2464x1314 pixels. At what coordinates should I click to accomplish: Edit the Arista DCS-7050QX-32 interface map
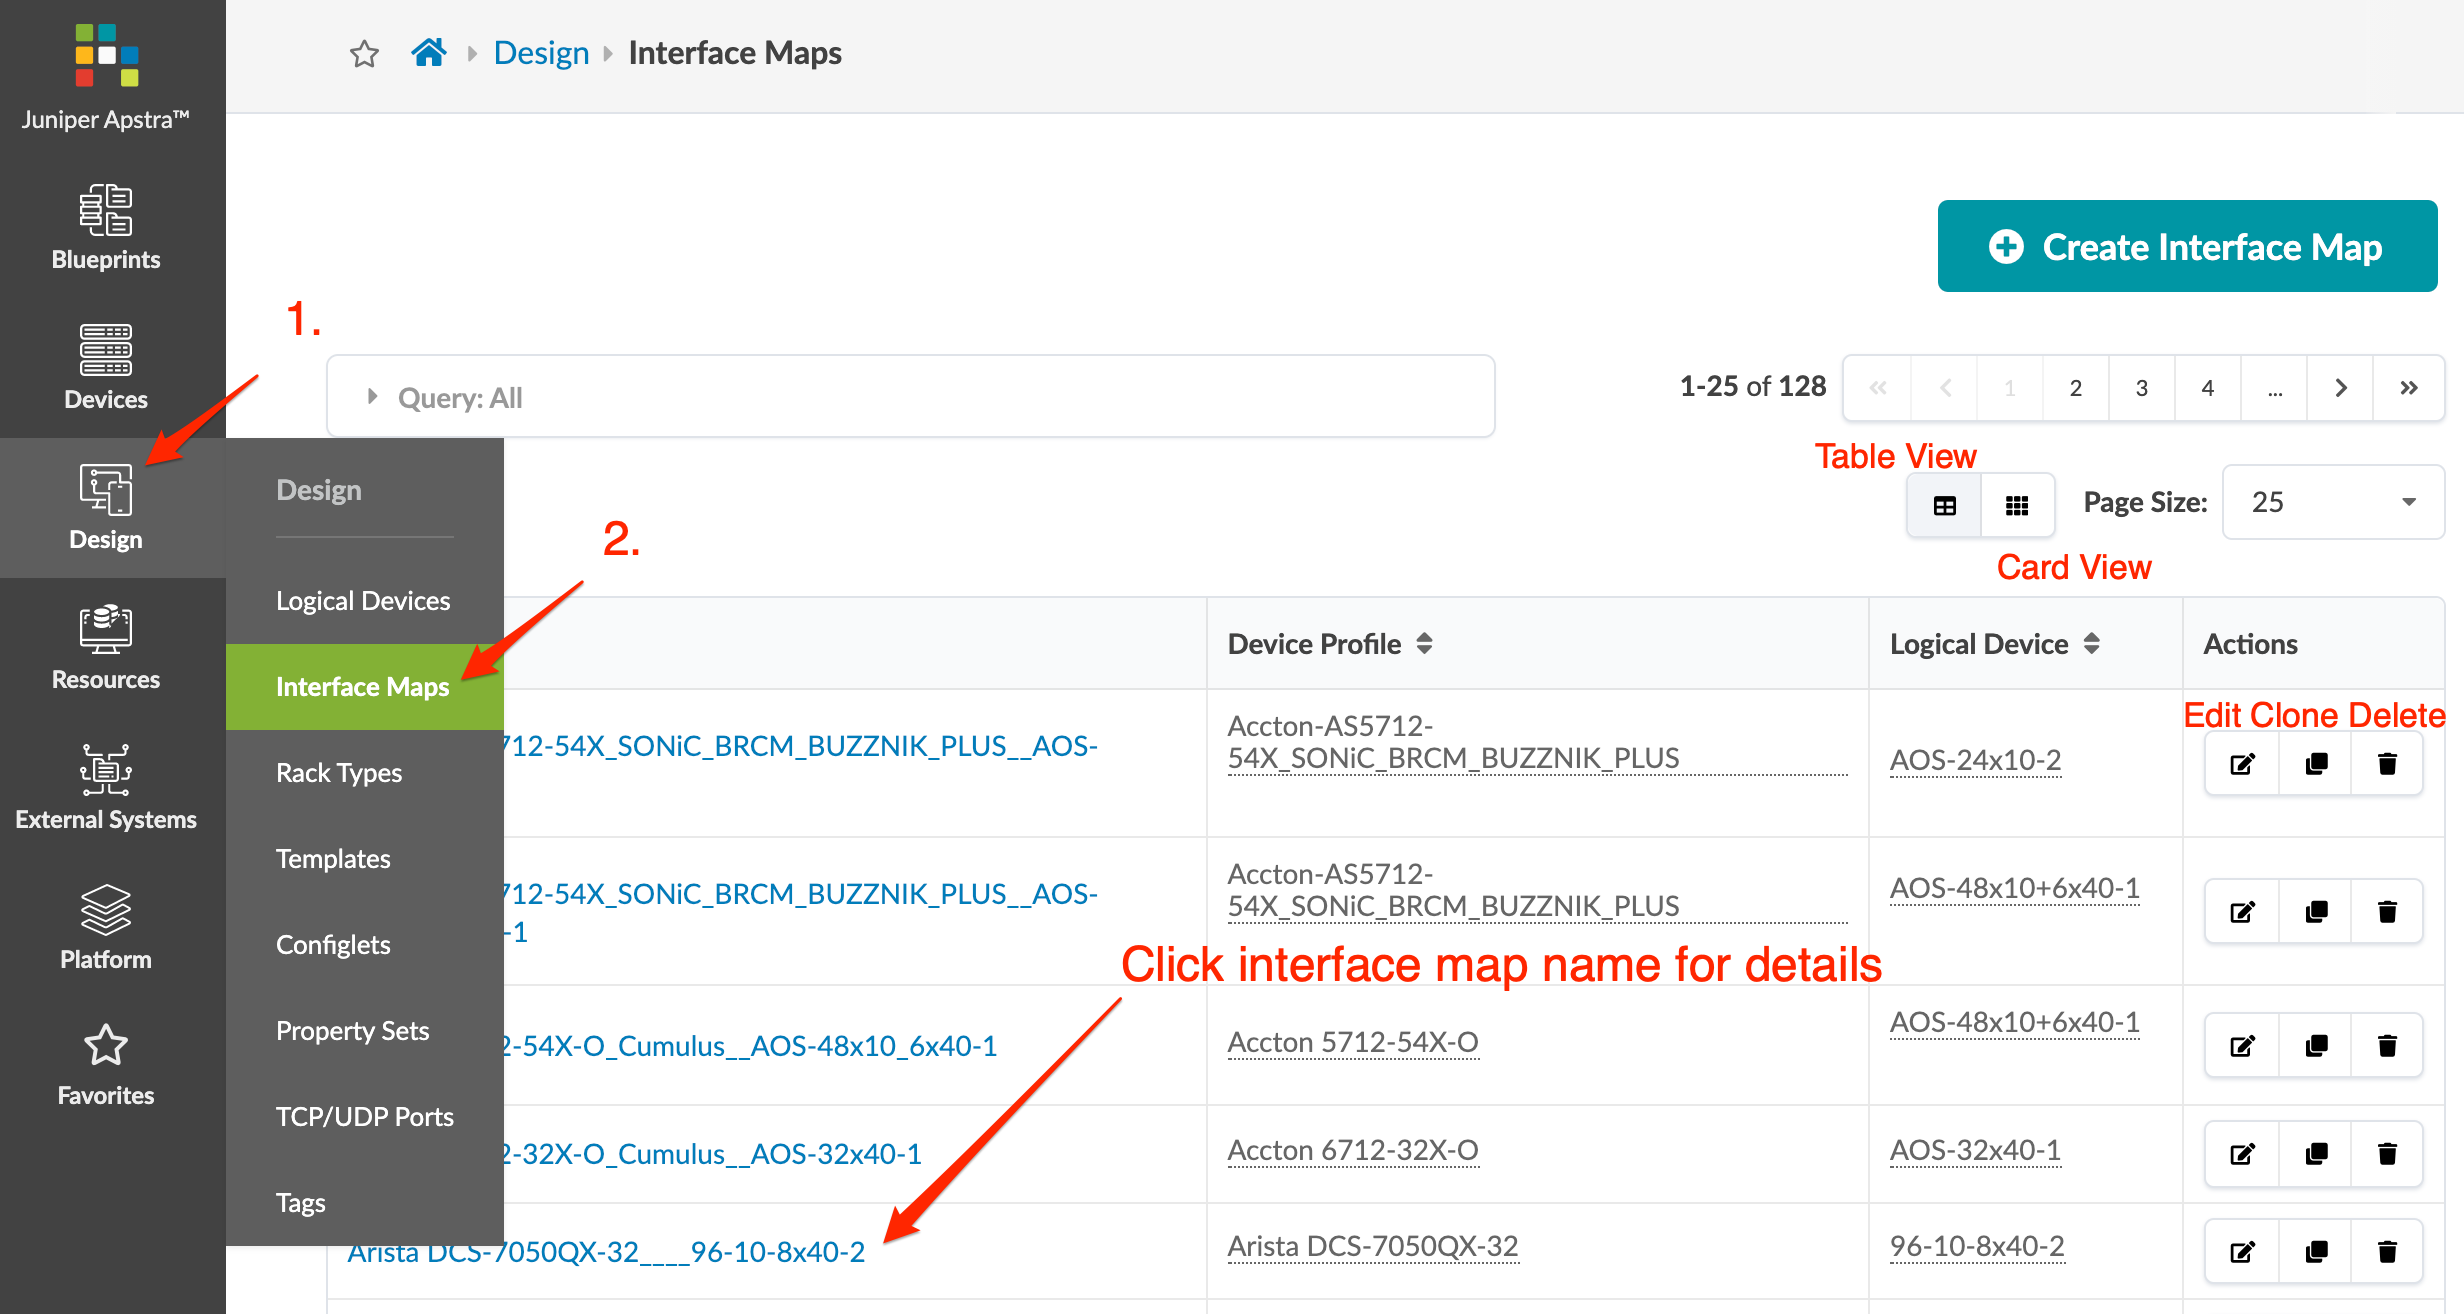point(2242,1251)
